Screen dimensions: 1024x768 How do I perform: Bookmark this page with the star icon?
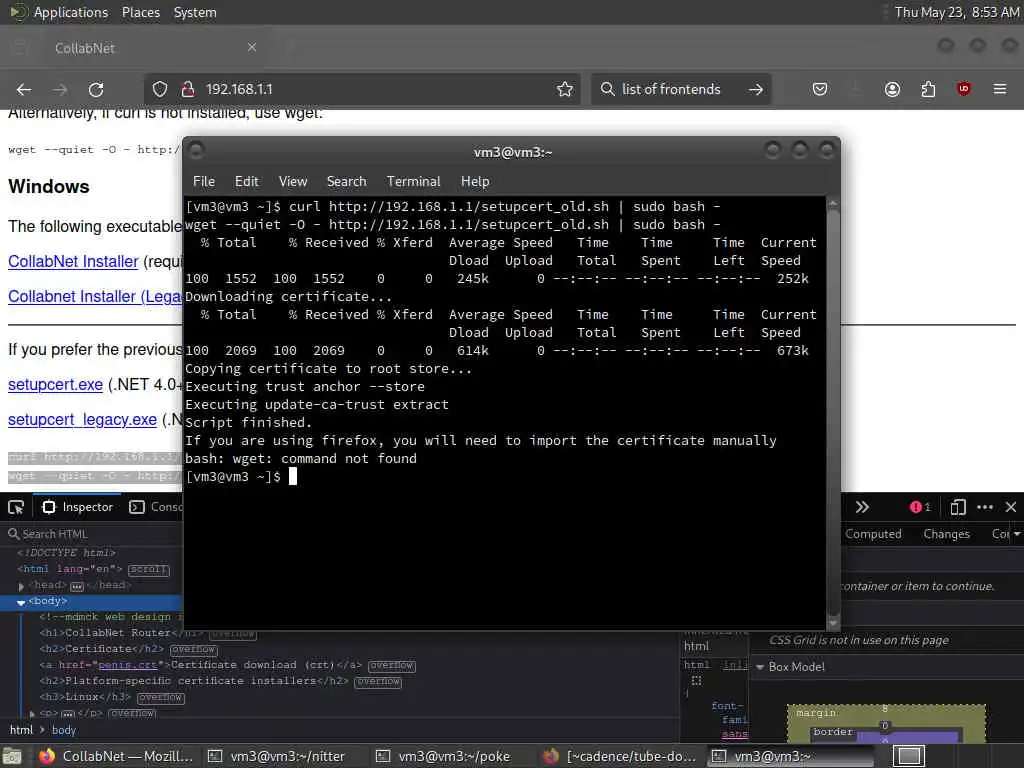point(565,89)
